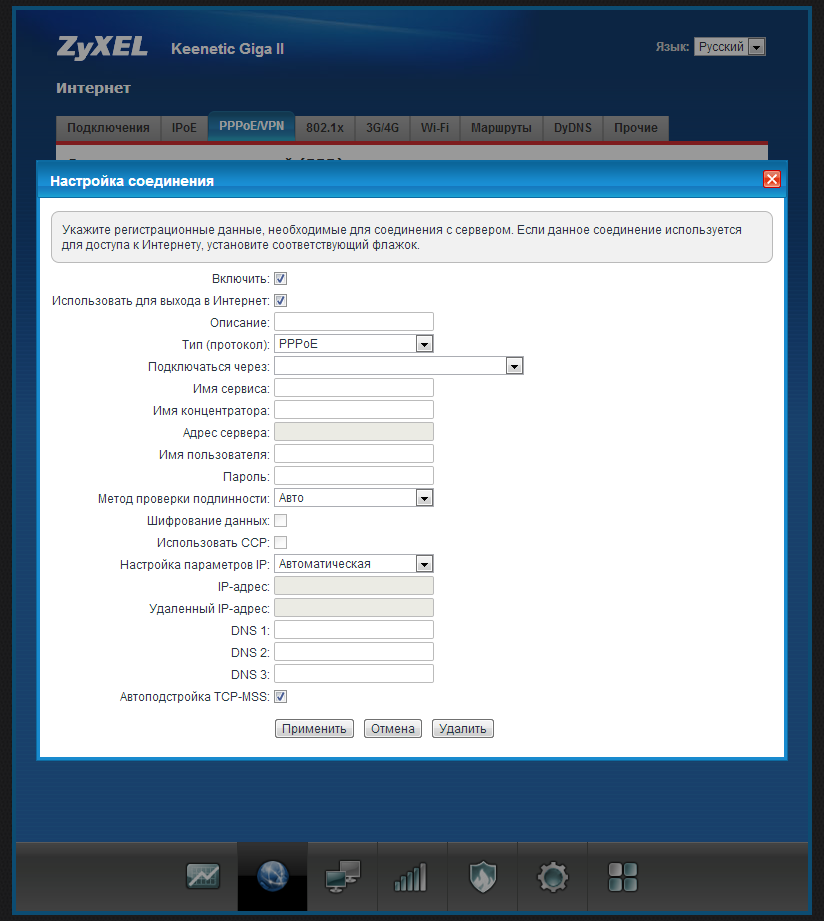The width and height of the screenshot is (824, 921).
Task: Click the Имя концентратора input field
Action: pyautogui.click(x=354, y=410)
